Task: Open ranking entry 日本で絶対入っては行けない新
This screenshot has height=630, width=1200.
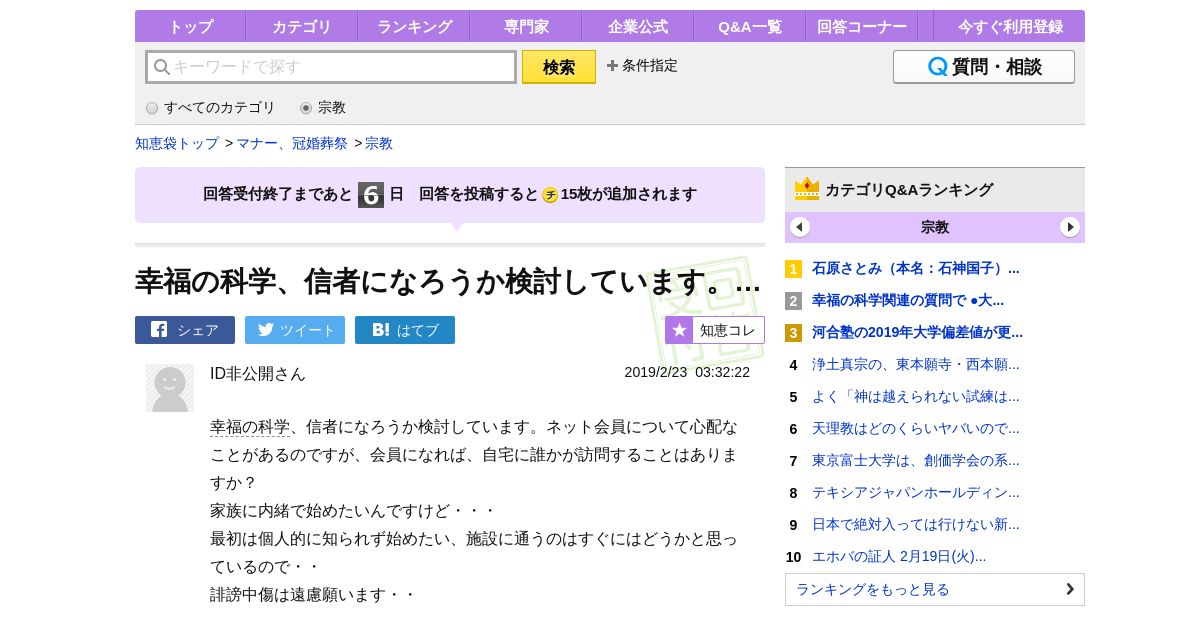Action: (x=916, y=524)
